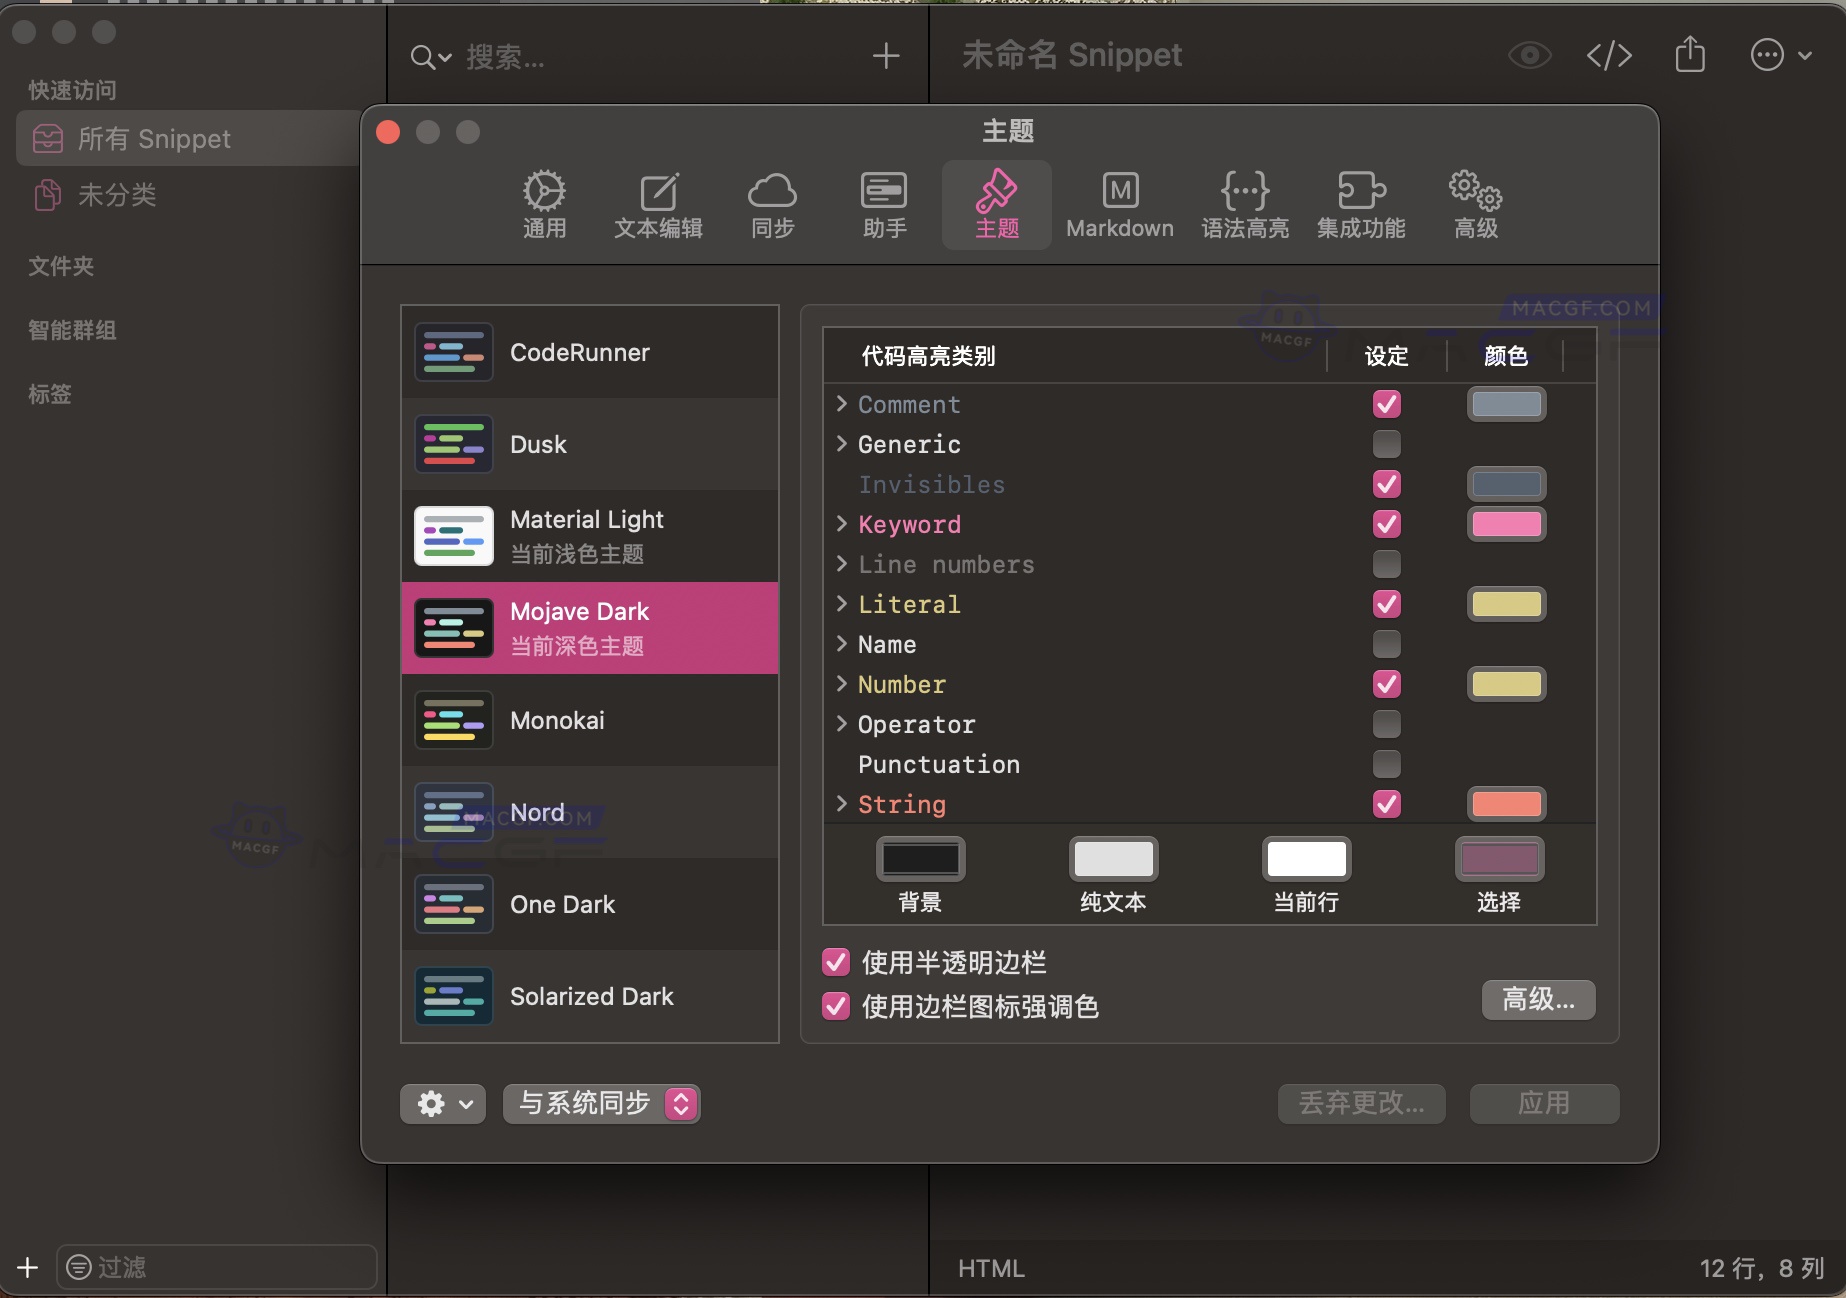Enable the Generic highlight checkbox
Screen dimensions: 1846x1298
[x=1386, y=444]
